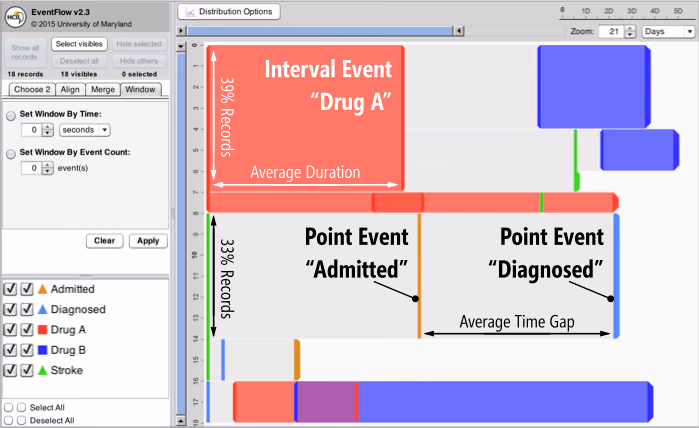Switch to the Choose 2 tab

point(32,90)
